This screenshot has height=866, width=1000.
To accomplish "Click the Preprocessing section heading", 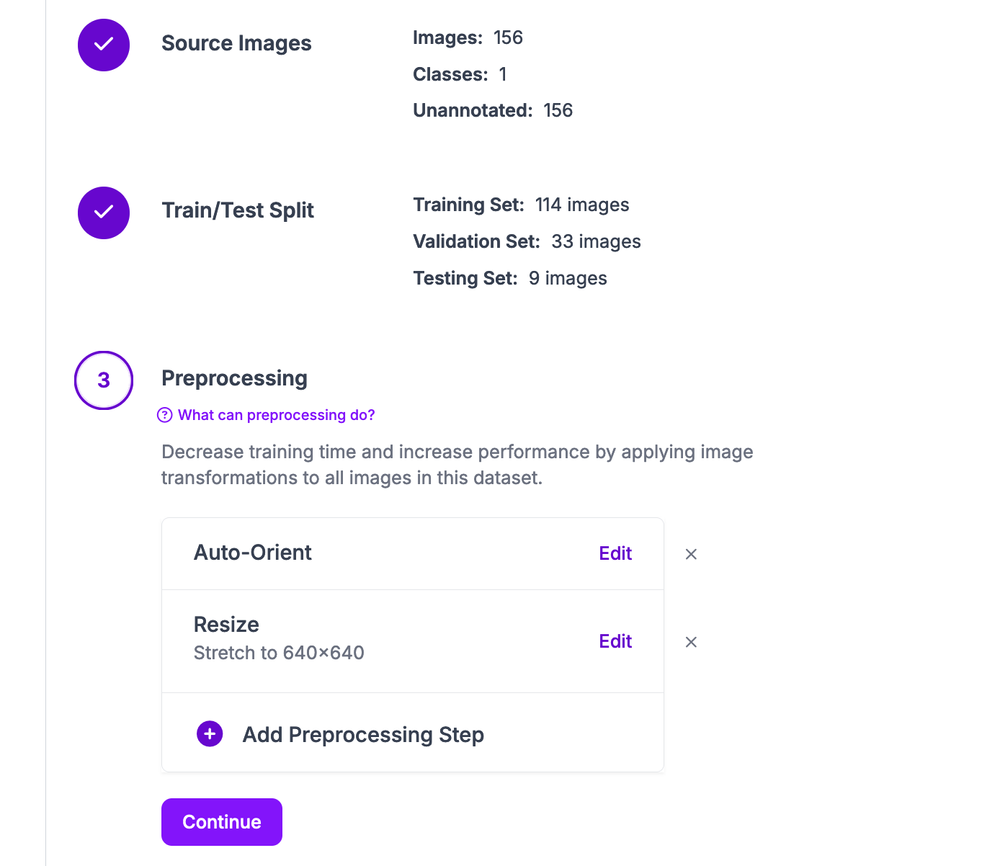I will (234, 379).
